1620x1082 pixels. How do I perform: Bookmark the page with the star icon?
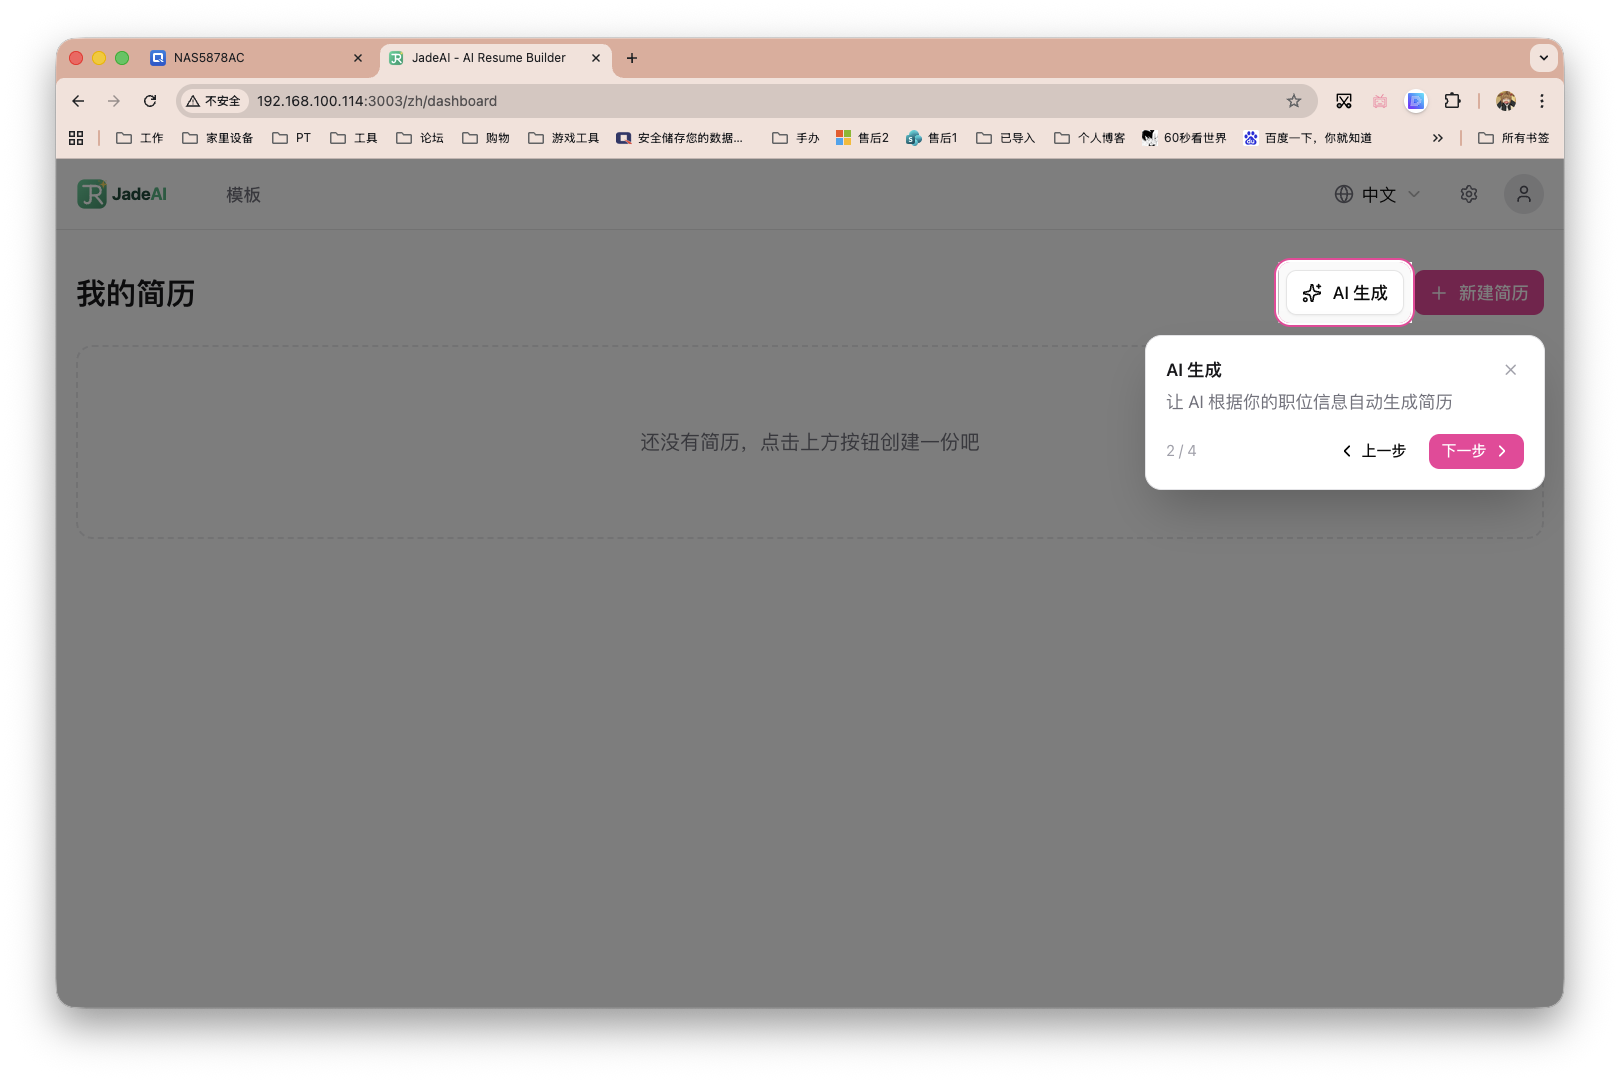pos(1294,101)
